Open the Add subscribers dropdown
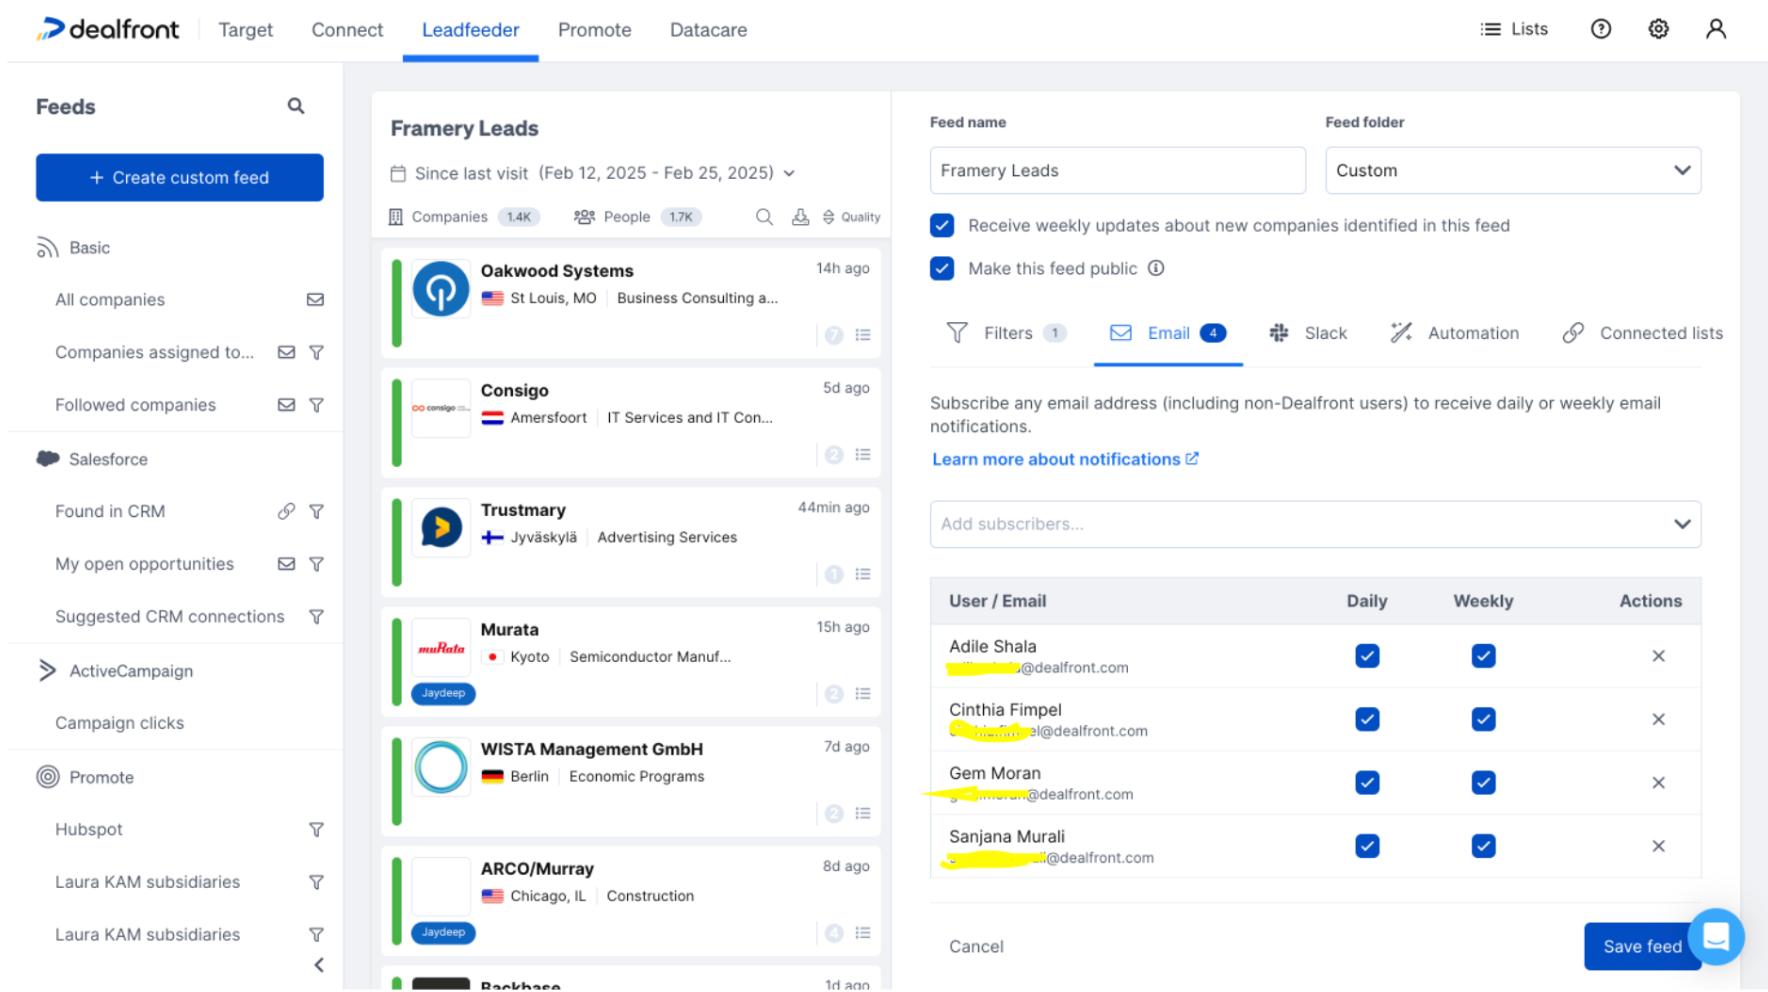 (1315, 524)
